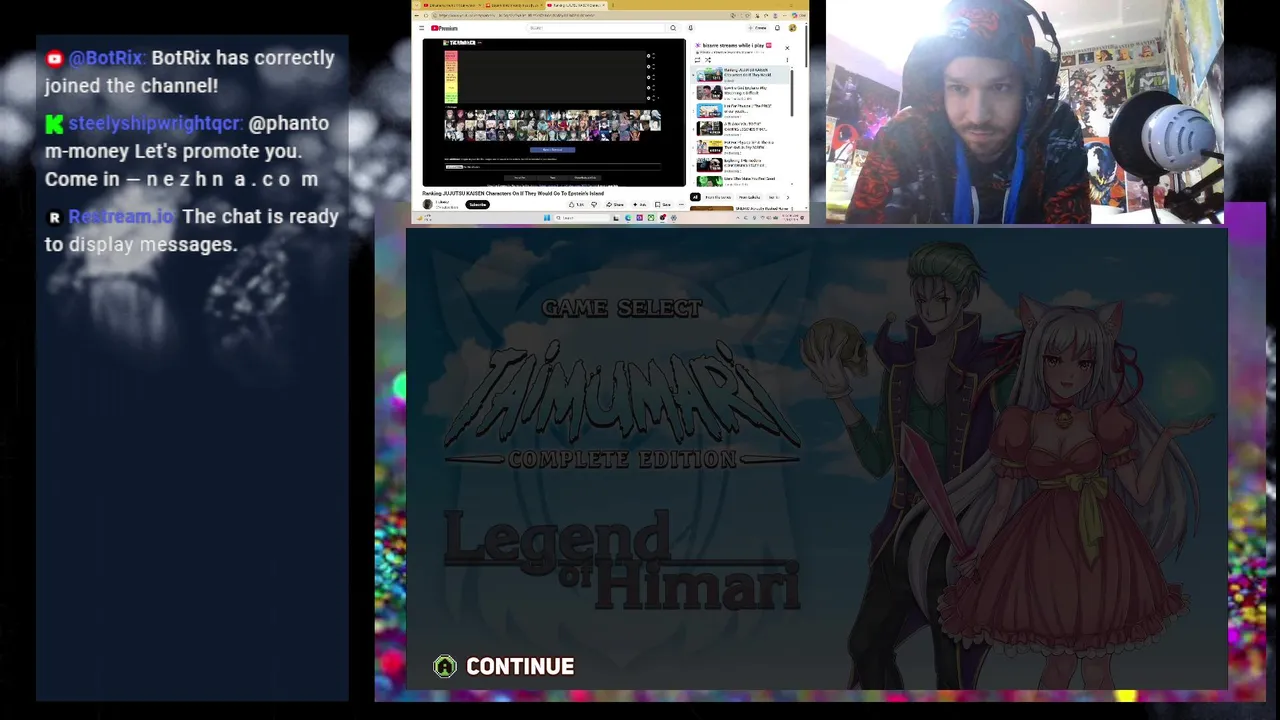Viewport: 1280px width, 720px height.
Task: Click the Restream.io chat name
Action: click(122, 216)
